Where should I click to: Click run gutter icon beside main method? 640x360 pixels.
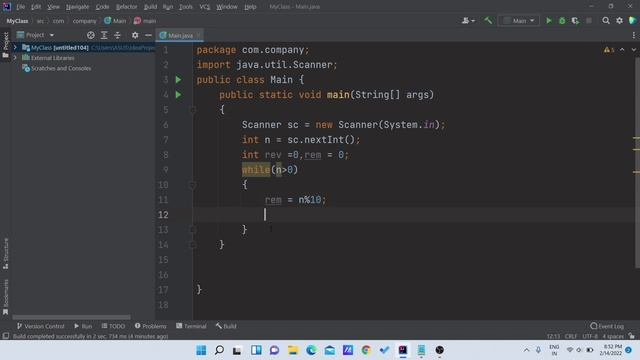click(178, 95)
